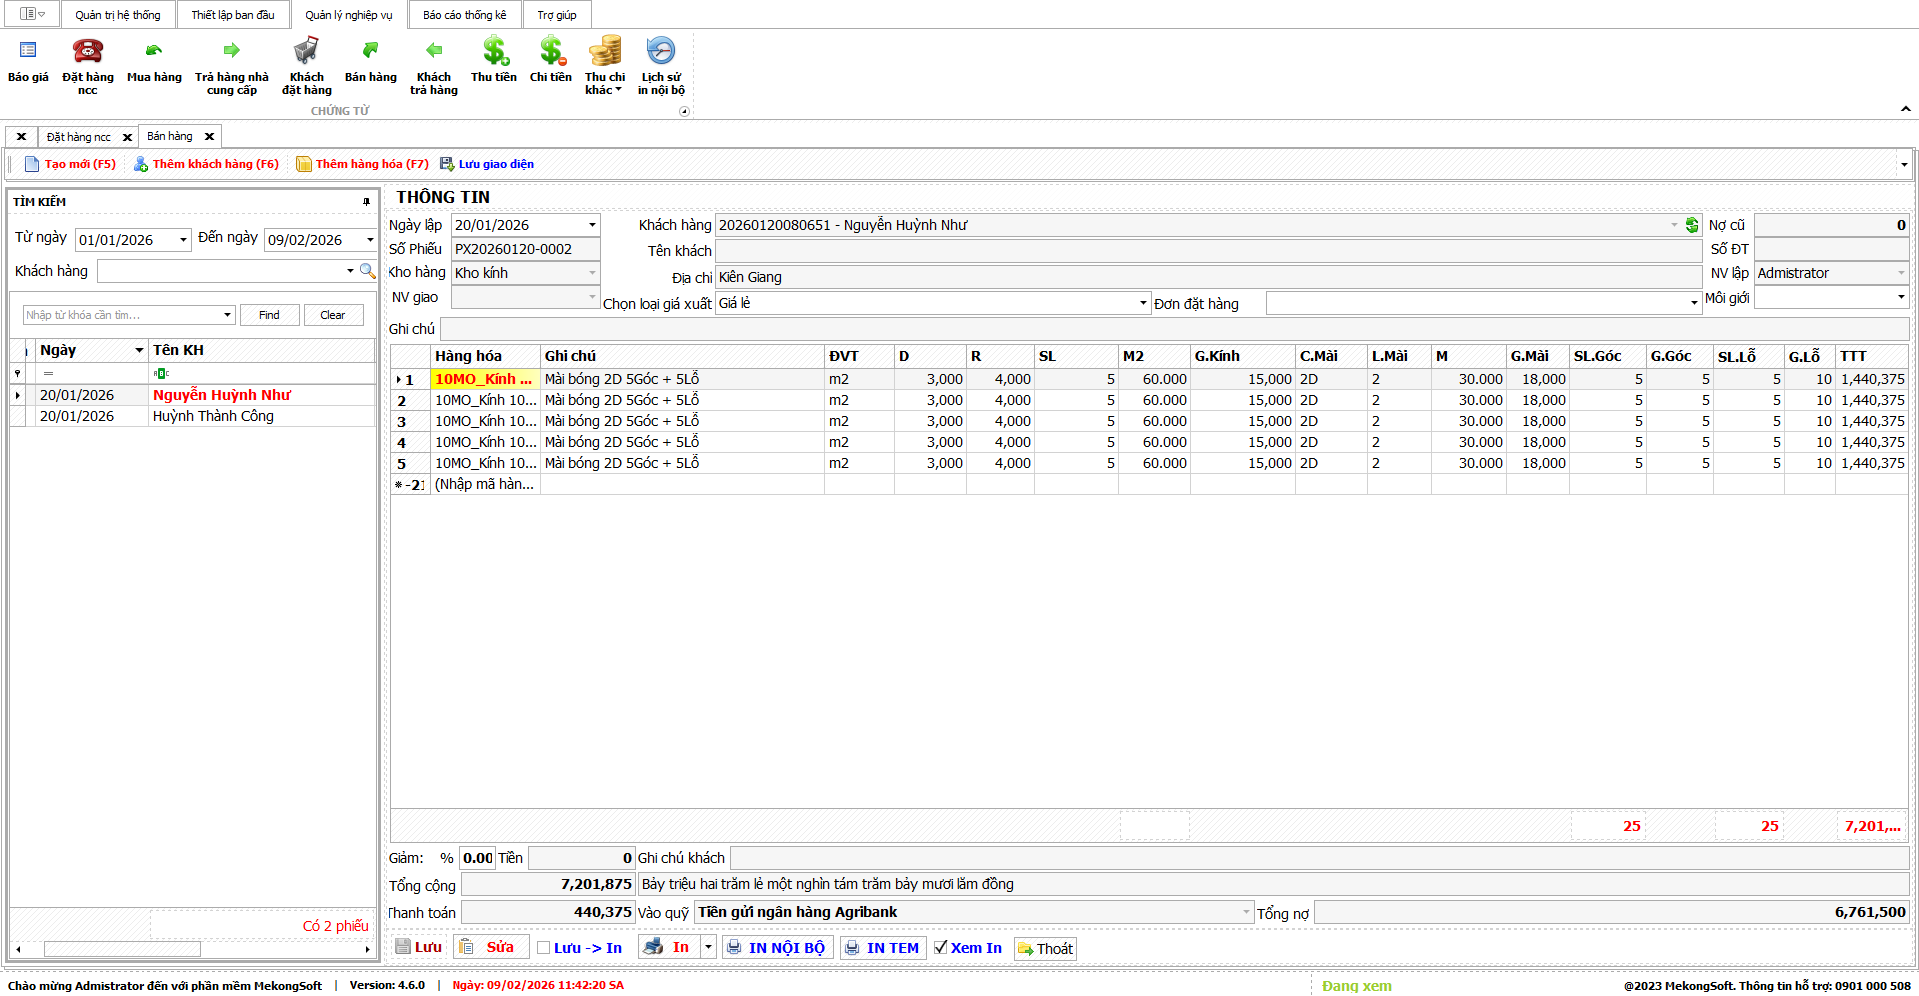Expand the Vào quỹ Agribank dropdown
Image resolution: width=1919 pixels, height=996 pixels.
pos(1246,912)
